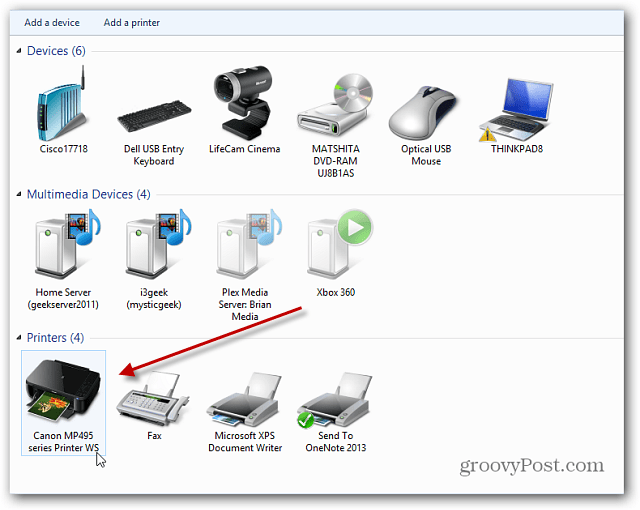Select the Dell USB Entry Keyboard icon
Viewport: 640px width, 510px height.
154,115
